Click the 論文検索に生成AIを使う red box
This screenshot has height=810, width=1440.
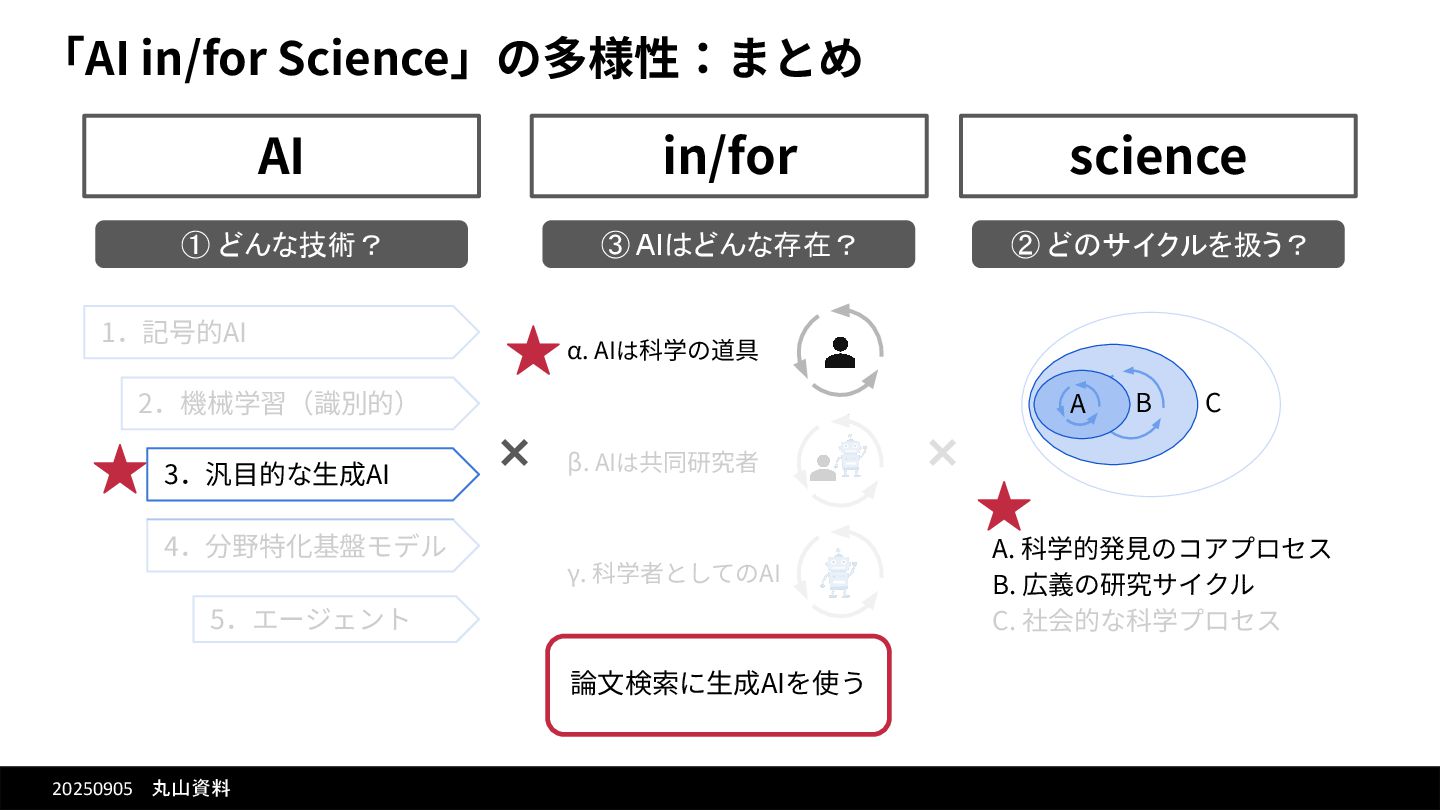point(718,685)
